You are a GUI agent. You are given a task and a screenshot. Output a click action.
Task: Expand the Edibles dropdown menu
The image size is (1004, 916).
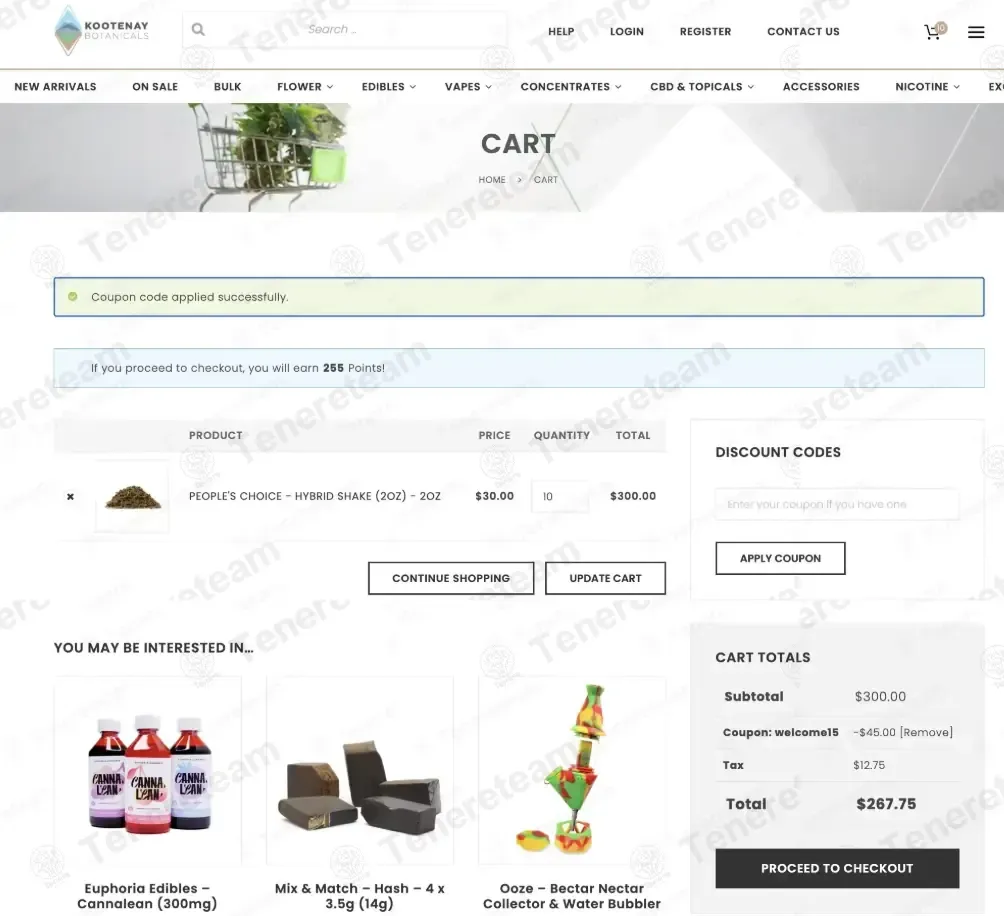389,86
